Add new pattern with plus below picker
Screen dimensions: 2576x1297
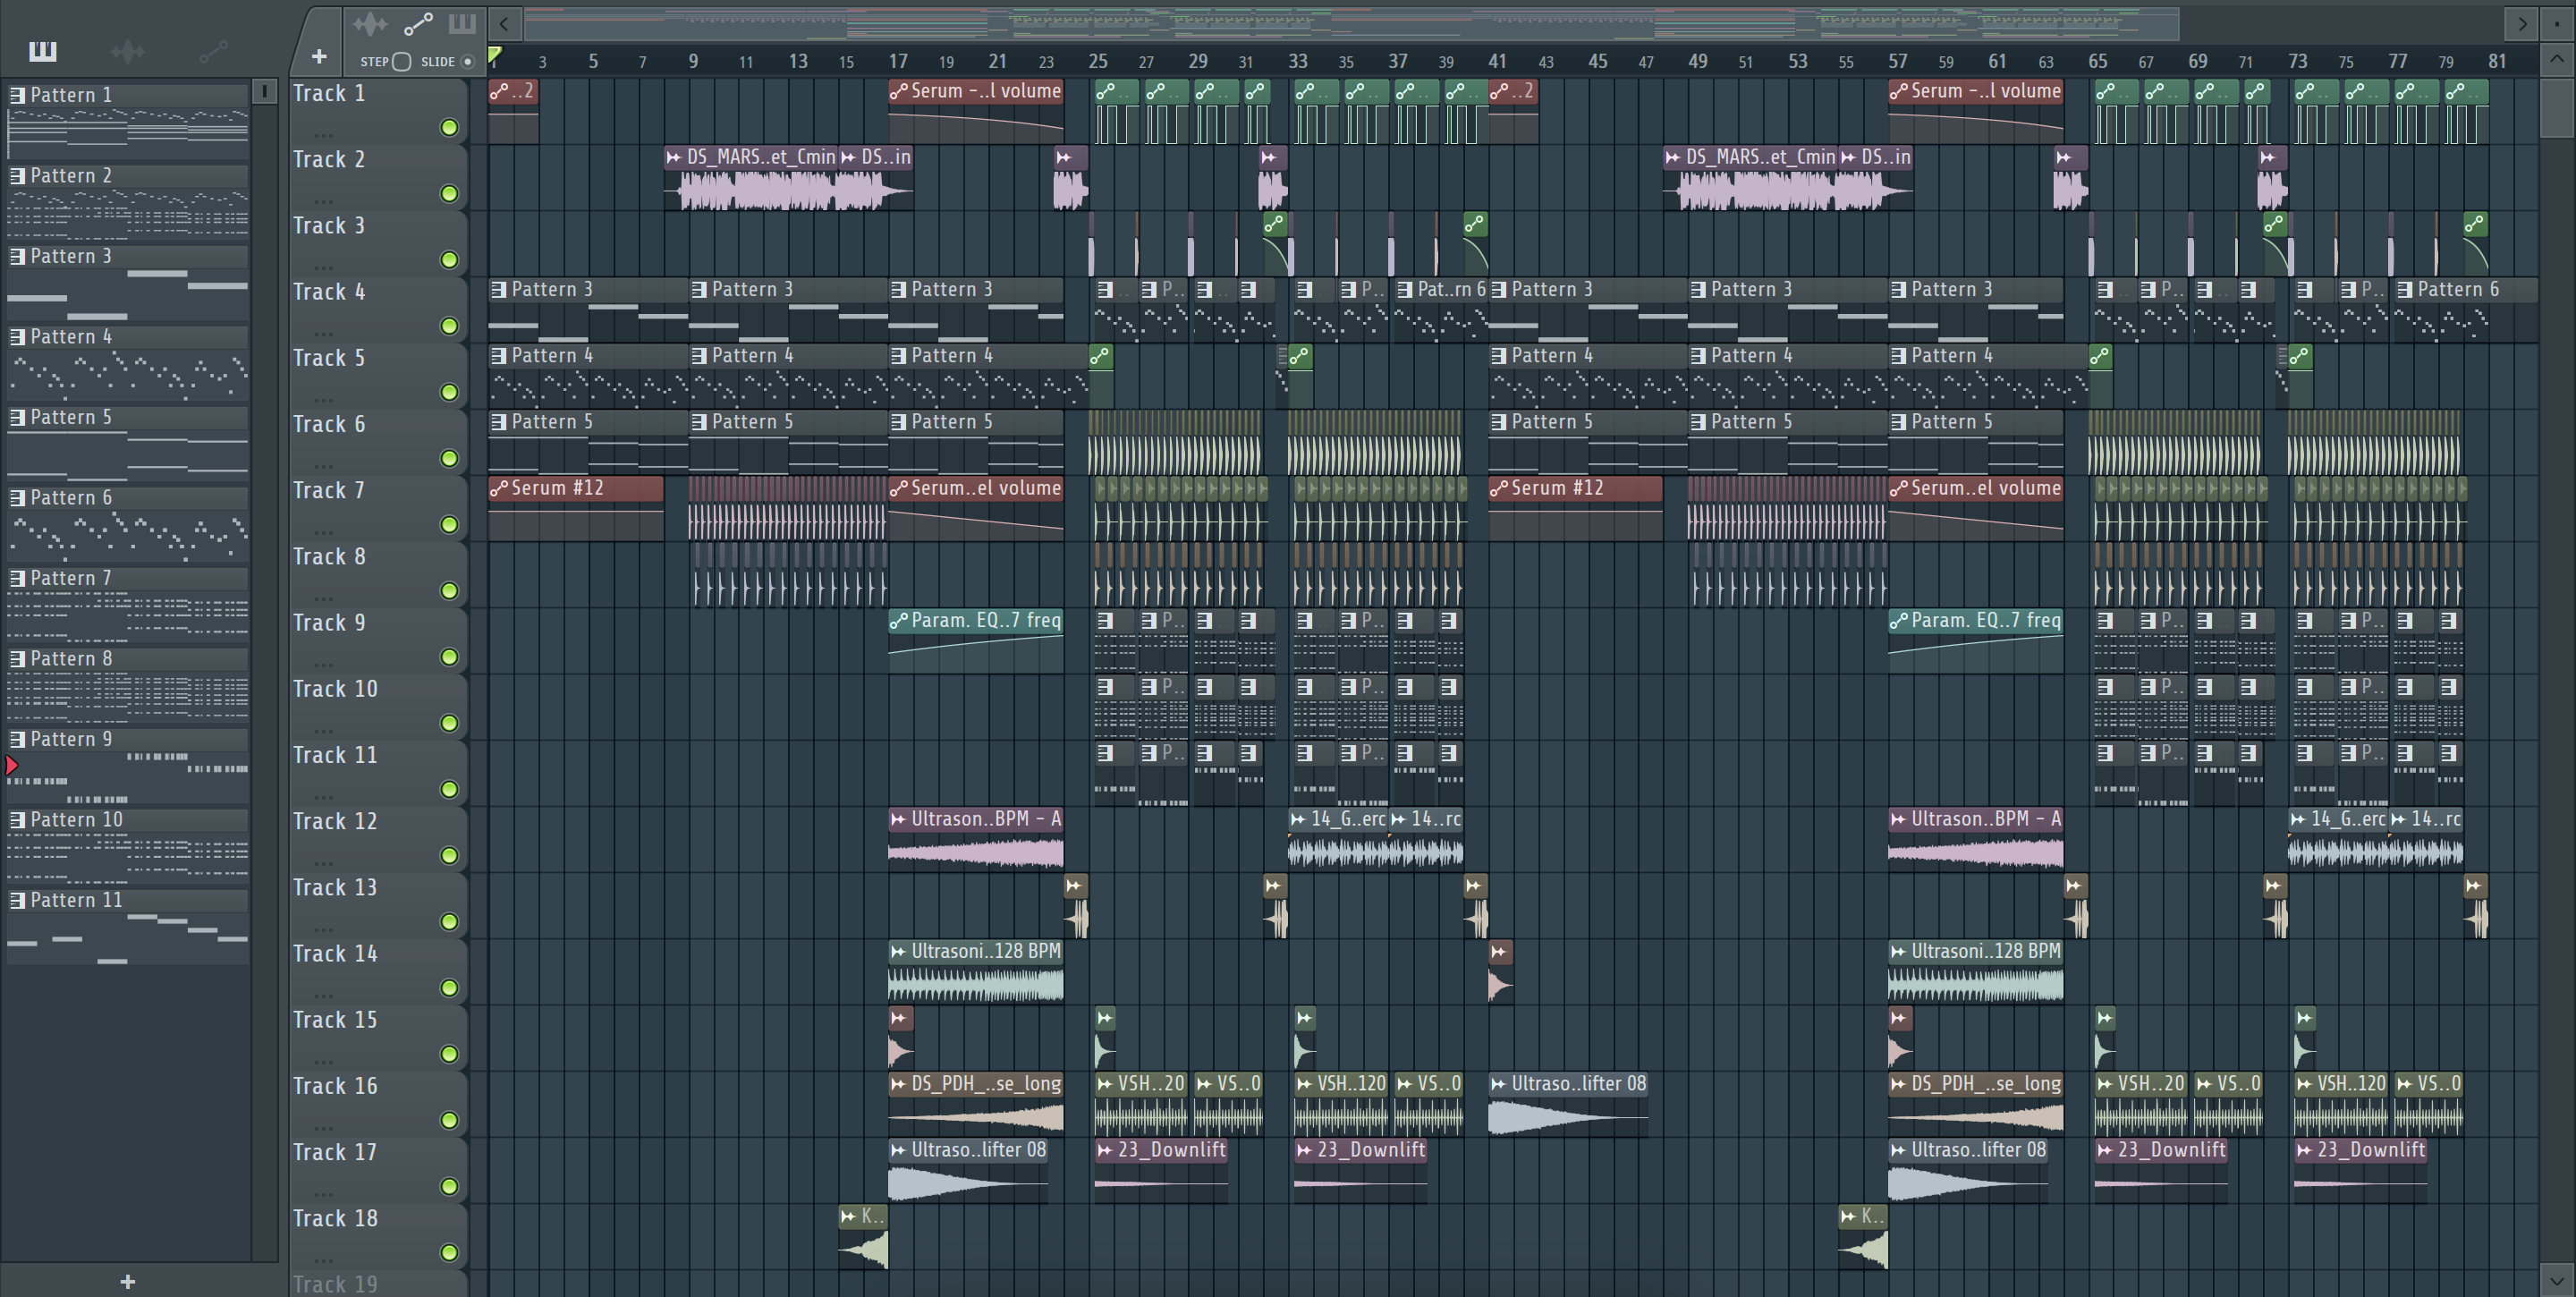[127, 1281]
